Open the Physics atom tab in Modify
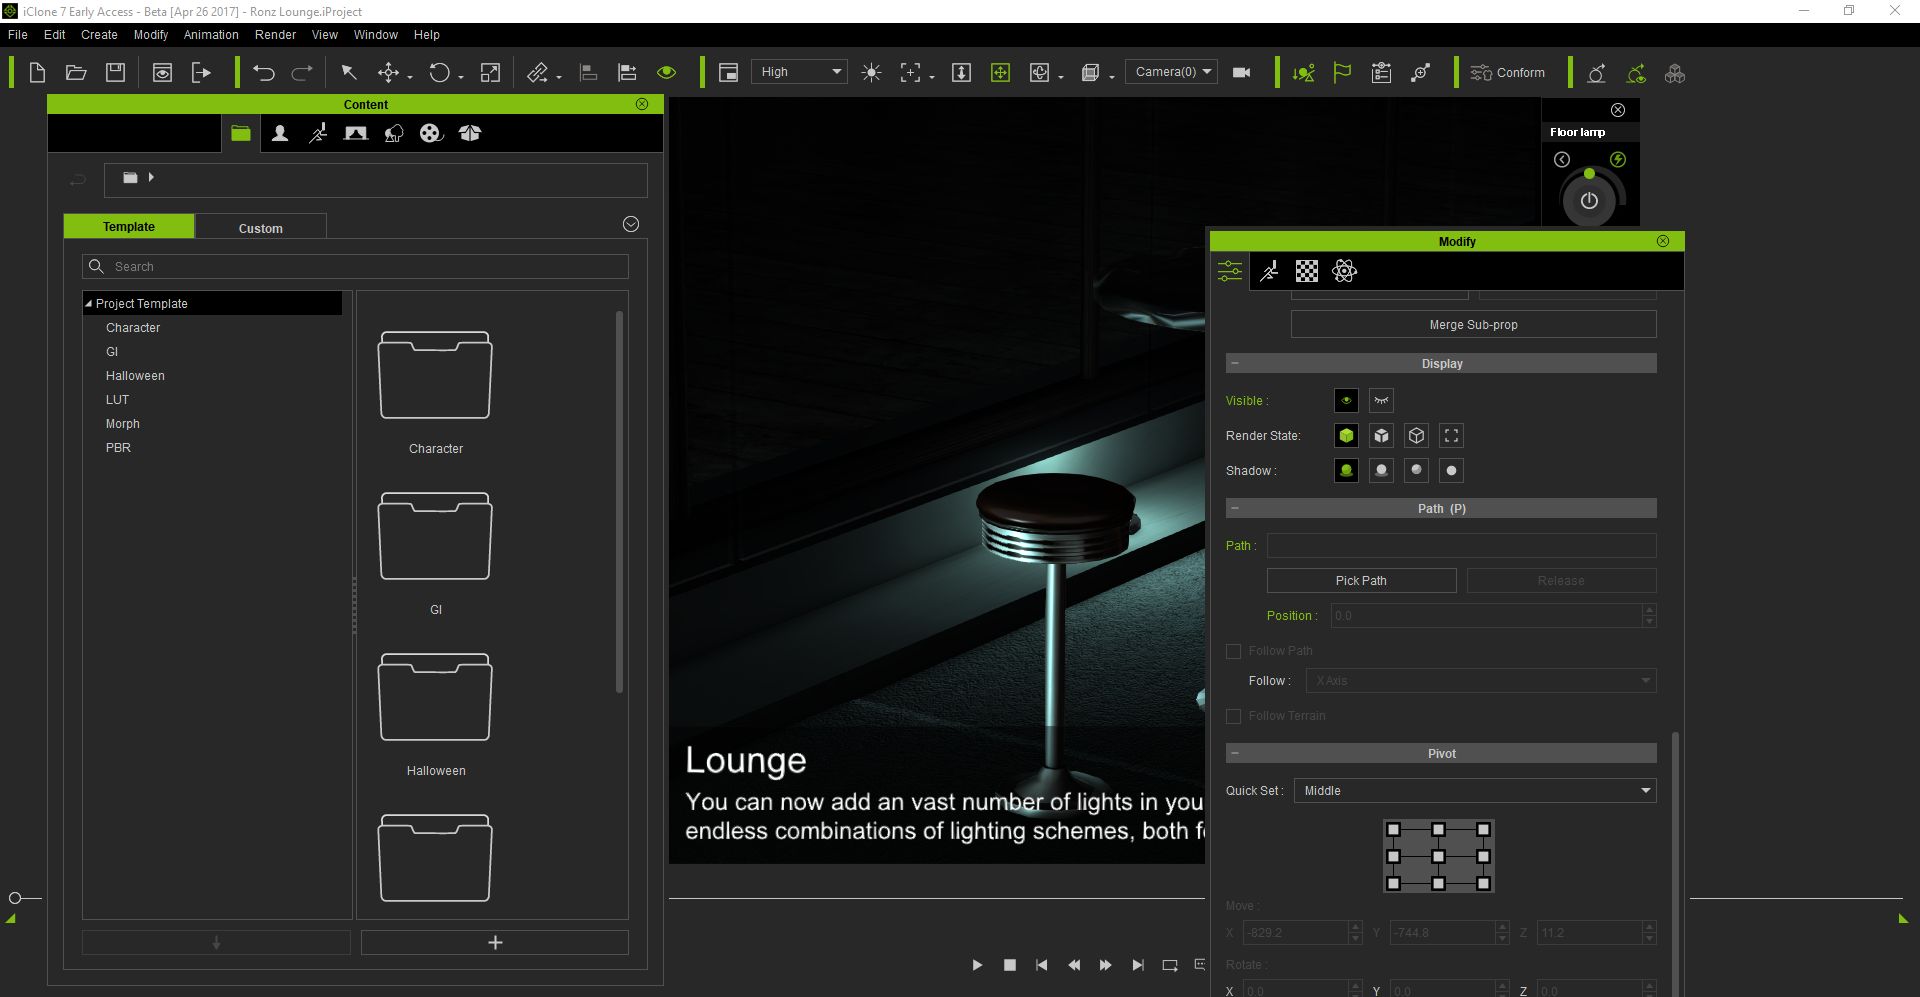The height and width of the screenshot is (997, 1920). click(1344, 271)
